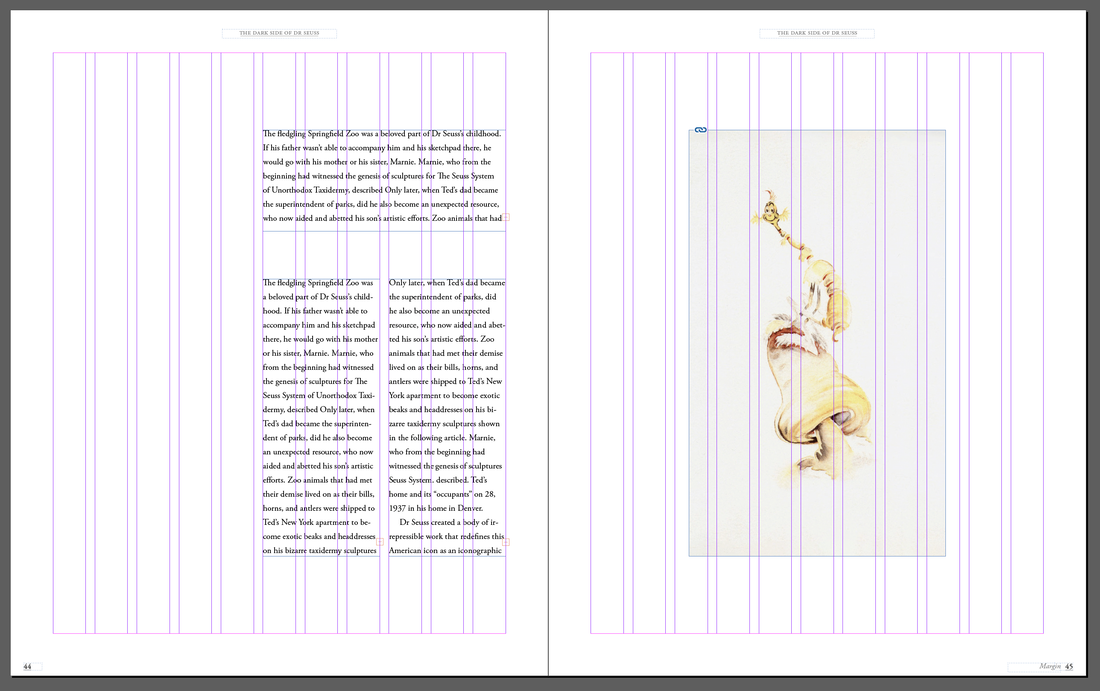
Task: Click page number 45 in the footer
Action: [1069, 666]
